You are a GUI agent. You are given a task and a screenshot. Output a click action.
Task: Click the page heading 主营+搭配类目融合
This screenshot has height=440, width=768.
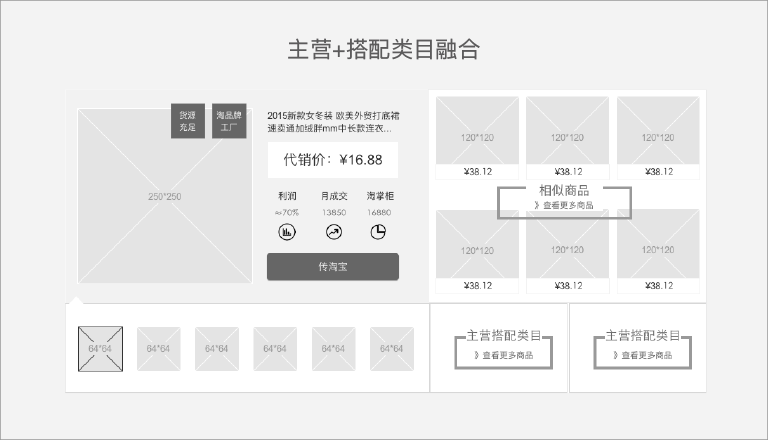(384, 49)
